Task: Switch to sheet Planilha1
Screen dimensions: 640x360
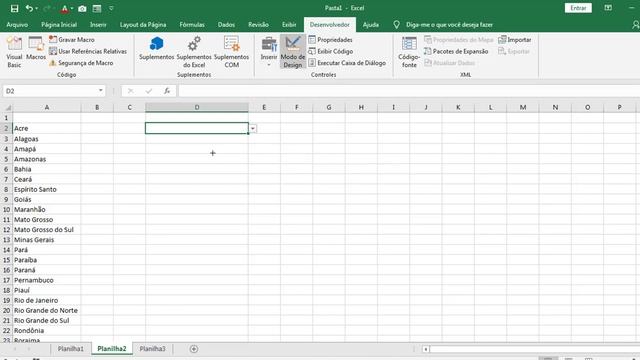Action: click(71, 349)
